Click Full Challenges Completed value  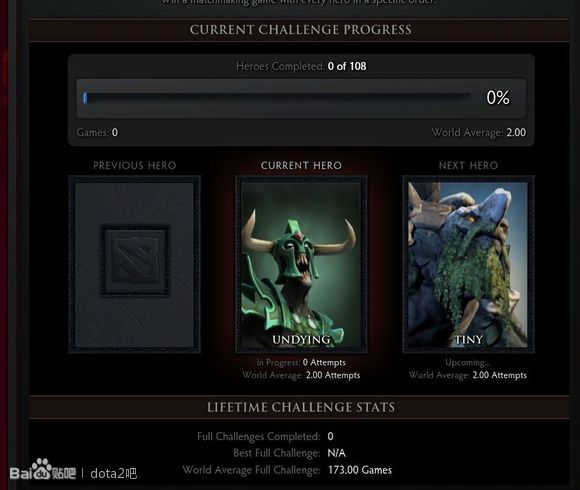point(330,436)
